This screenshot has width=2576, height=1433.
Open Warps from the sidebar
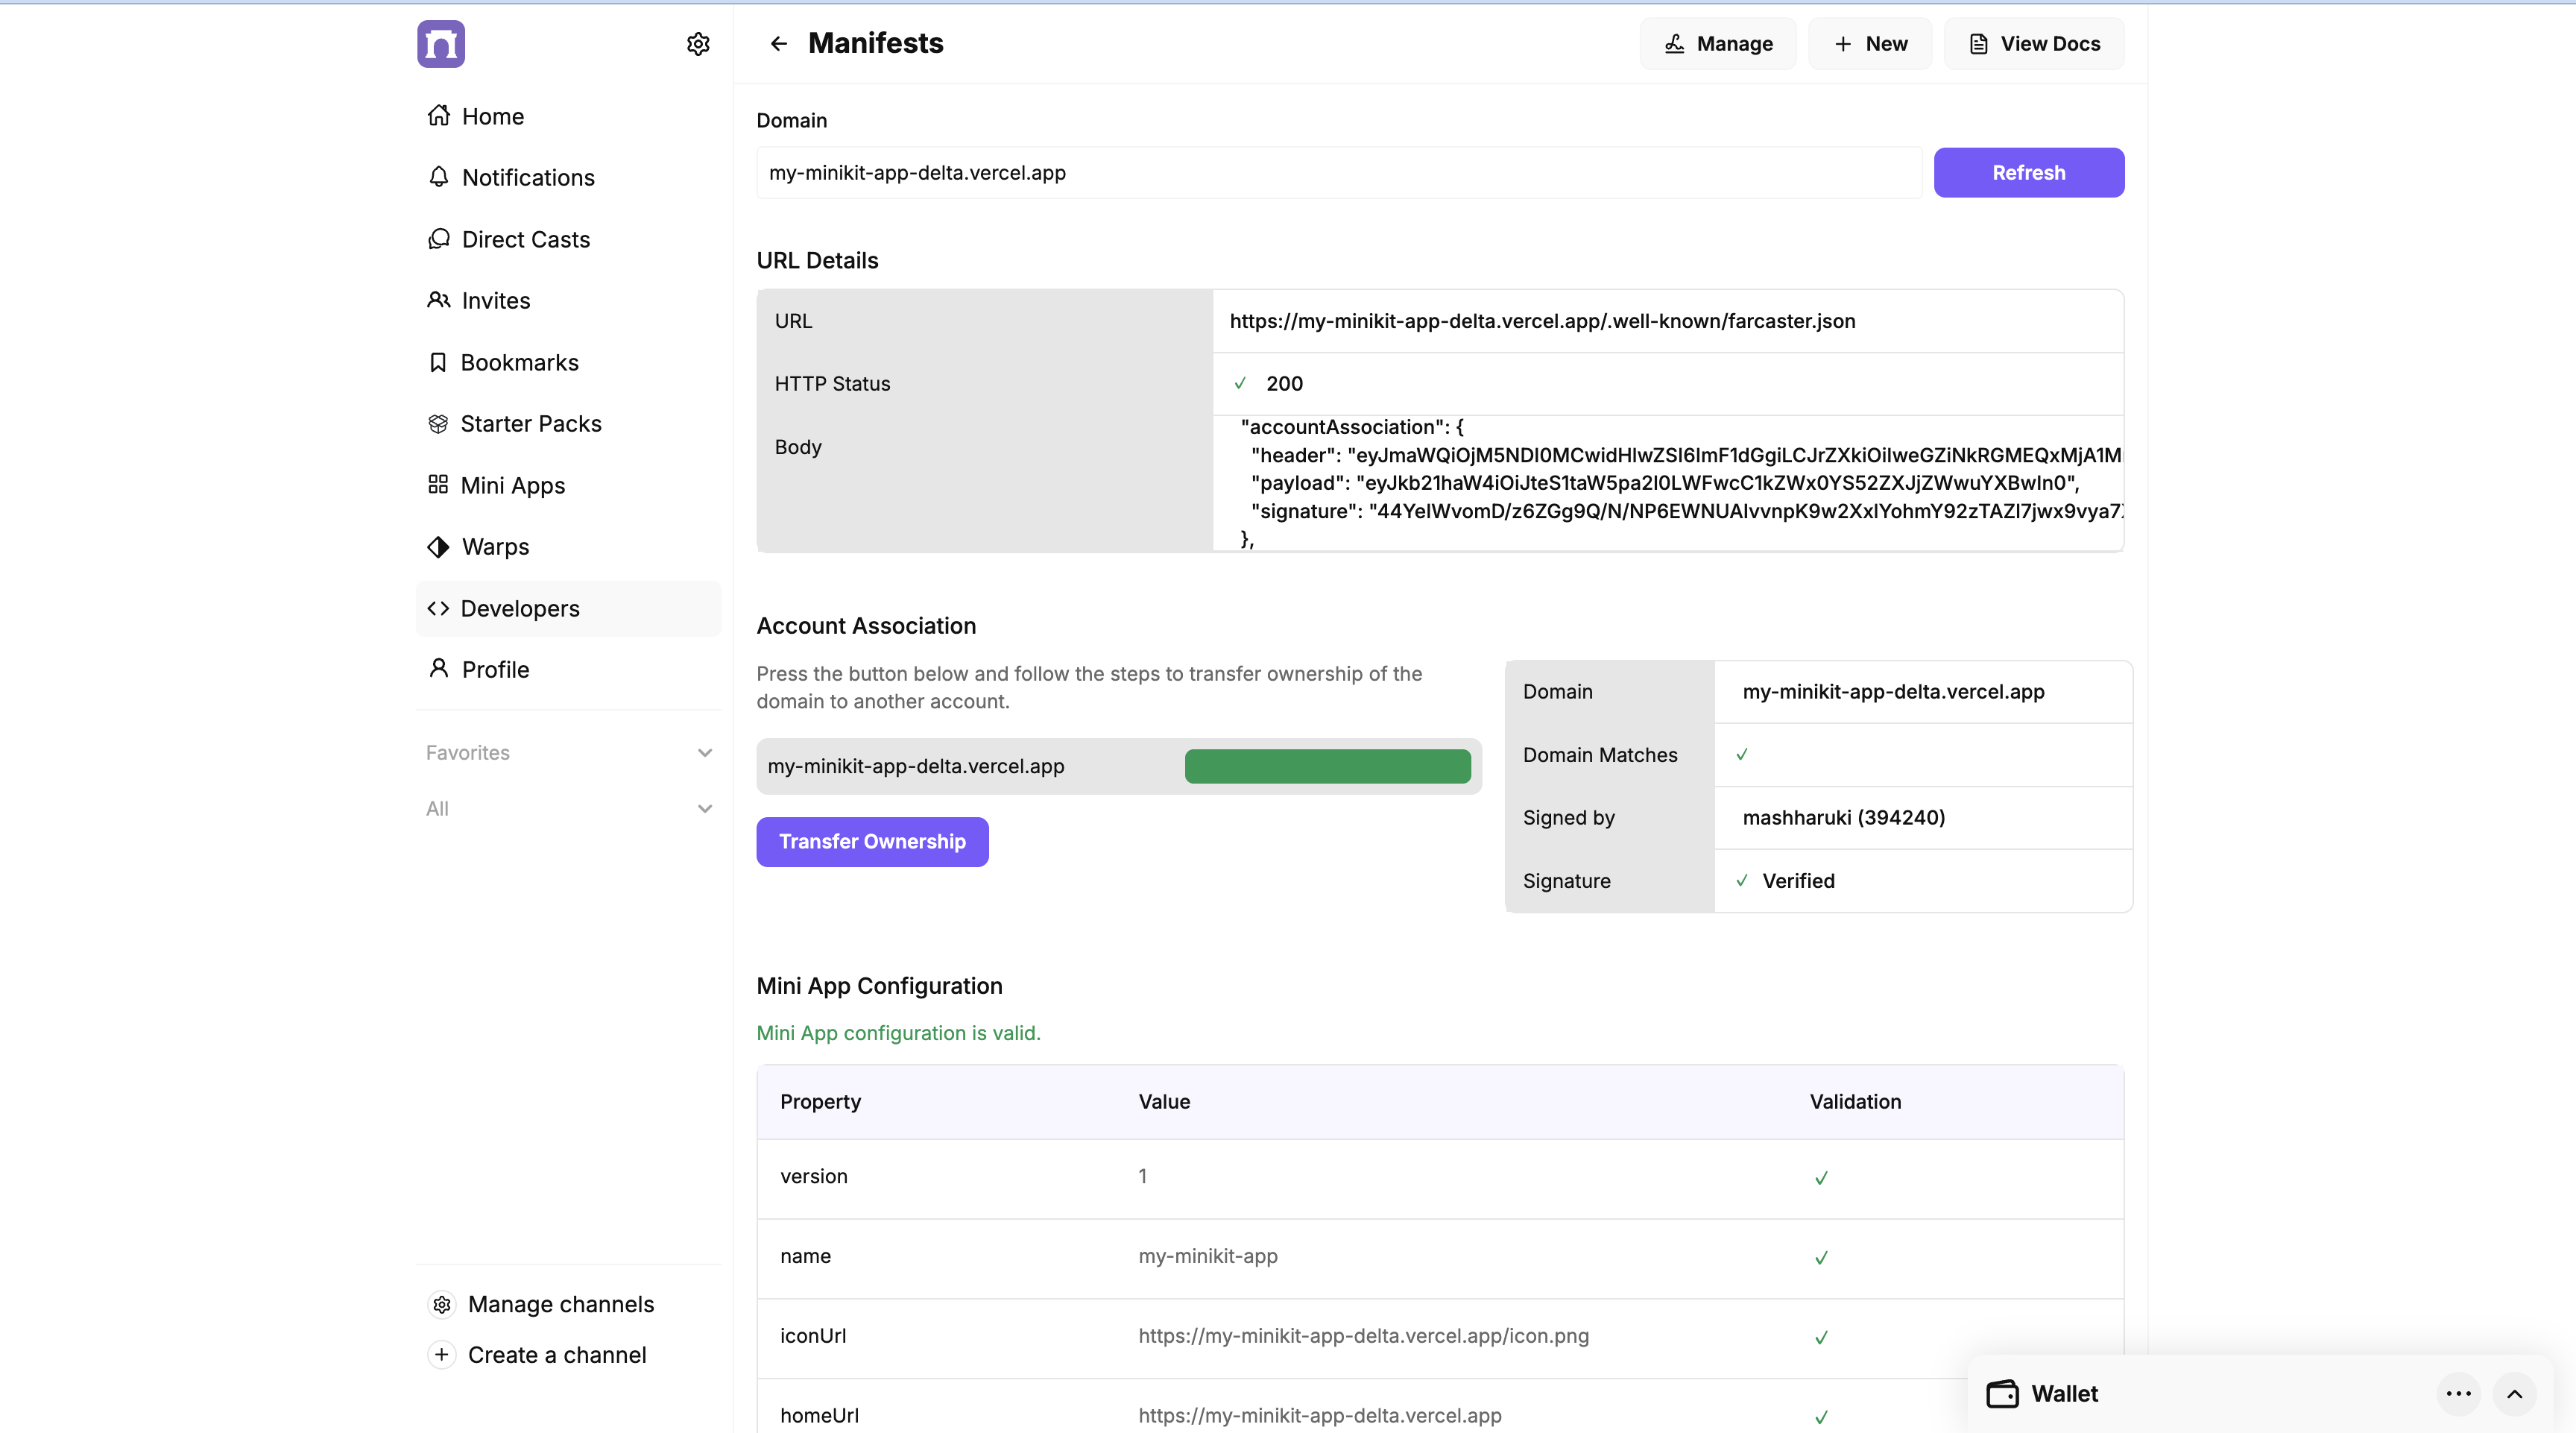pyautogui.click(x=495, y=547)
